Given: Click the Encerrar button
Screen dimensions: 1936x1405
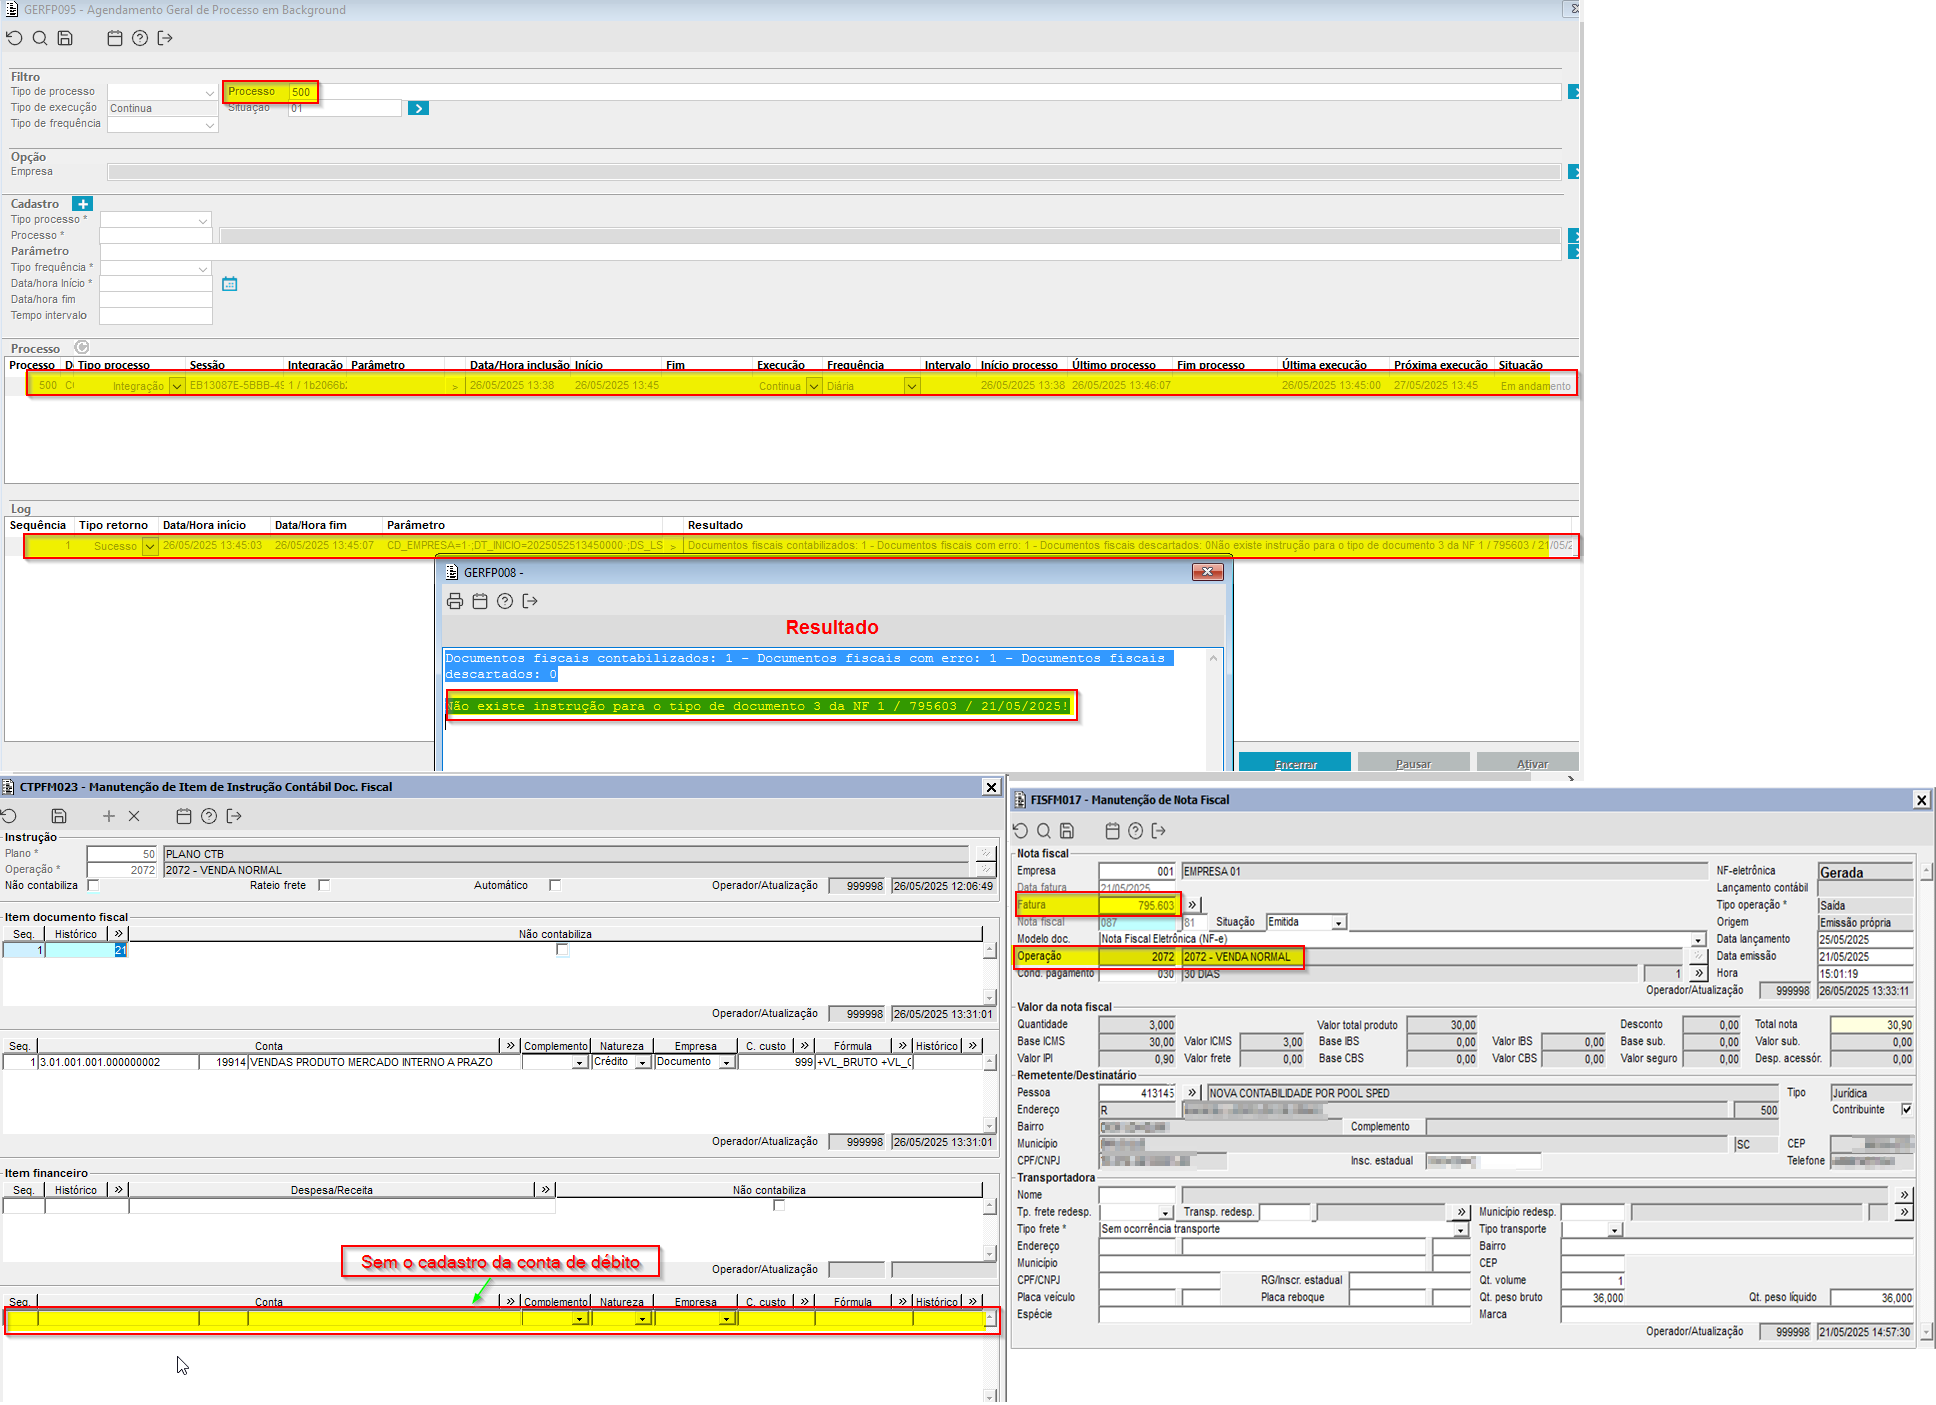Looking at the screenshot, I should point(1295,763).
